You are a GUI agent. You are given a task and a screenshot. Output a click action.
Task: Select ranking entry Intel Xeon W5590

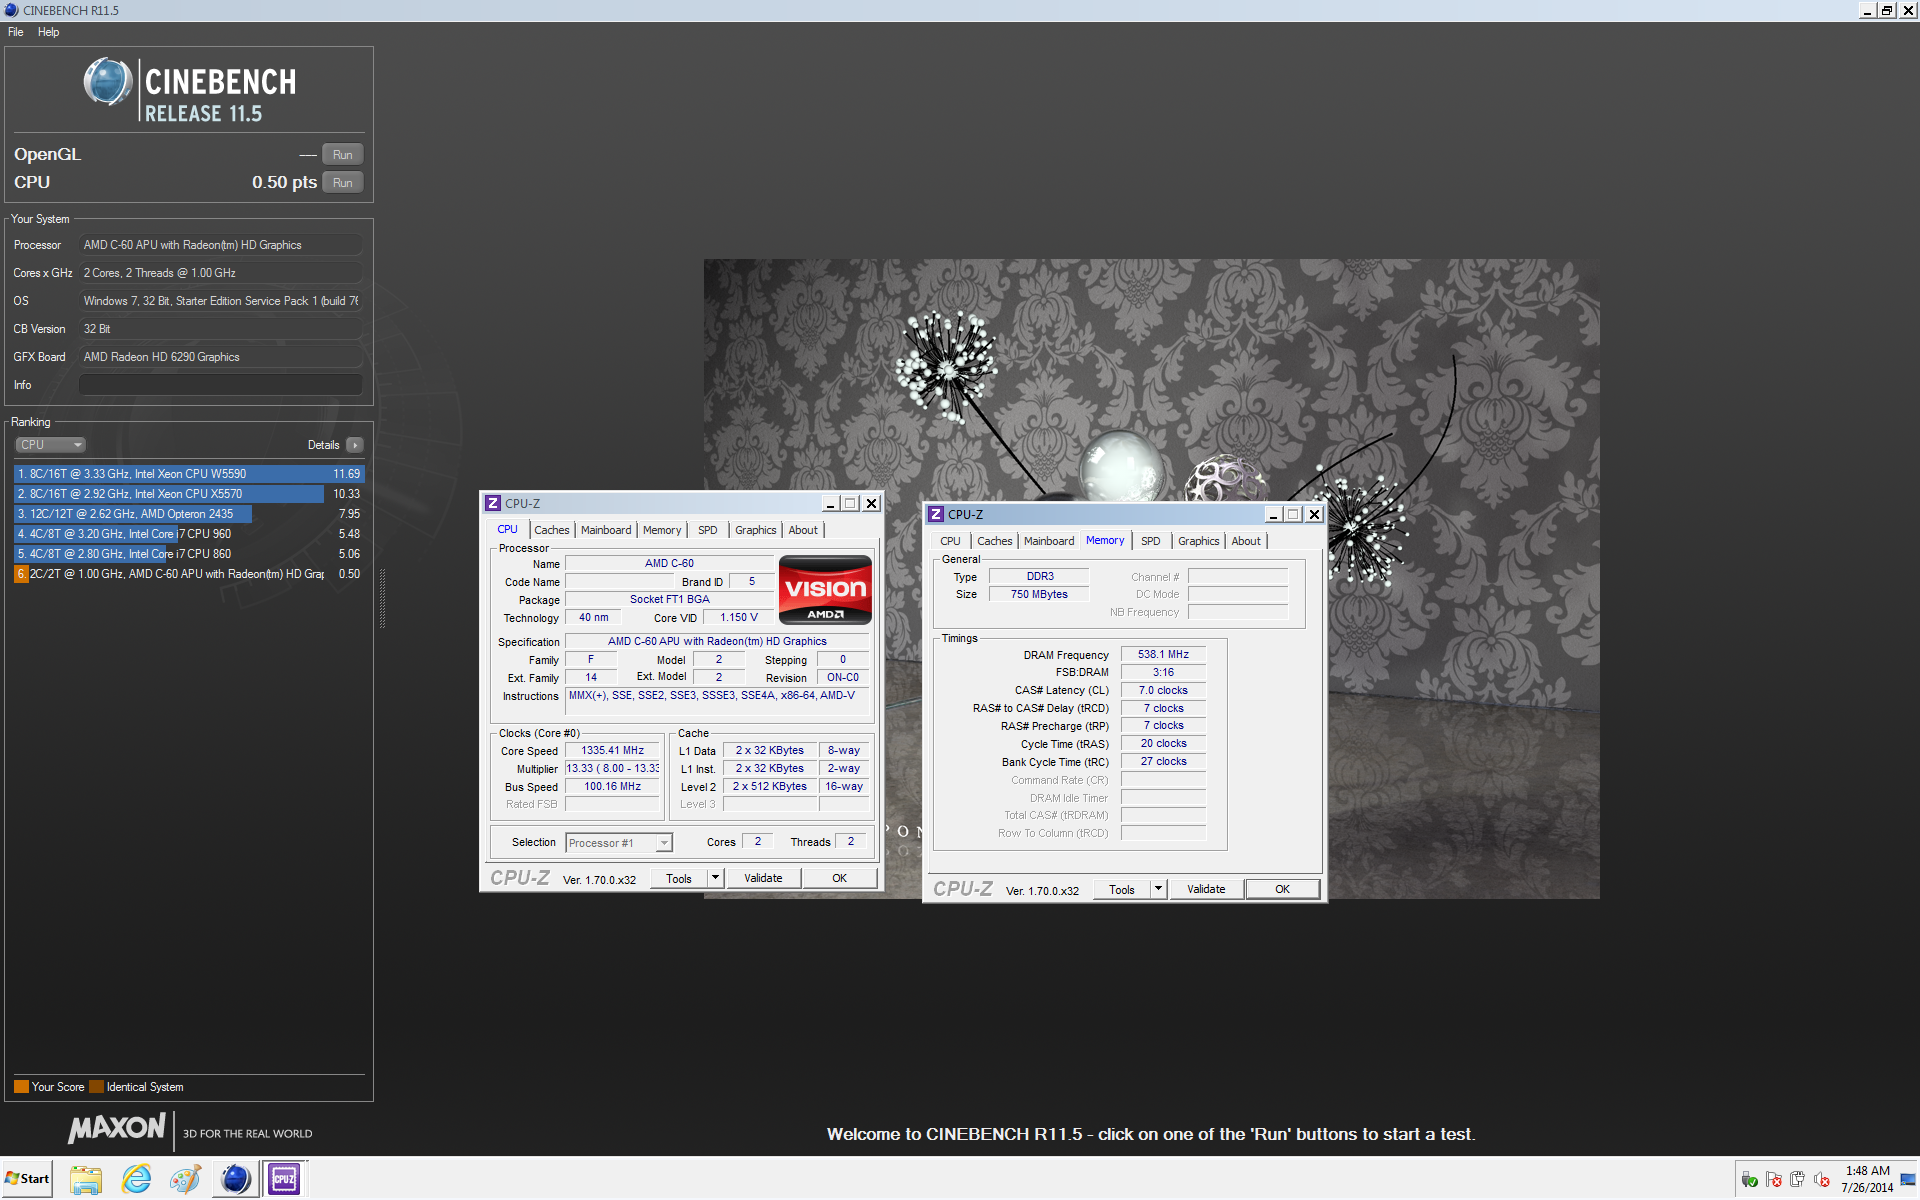coord(189,474)
